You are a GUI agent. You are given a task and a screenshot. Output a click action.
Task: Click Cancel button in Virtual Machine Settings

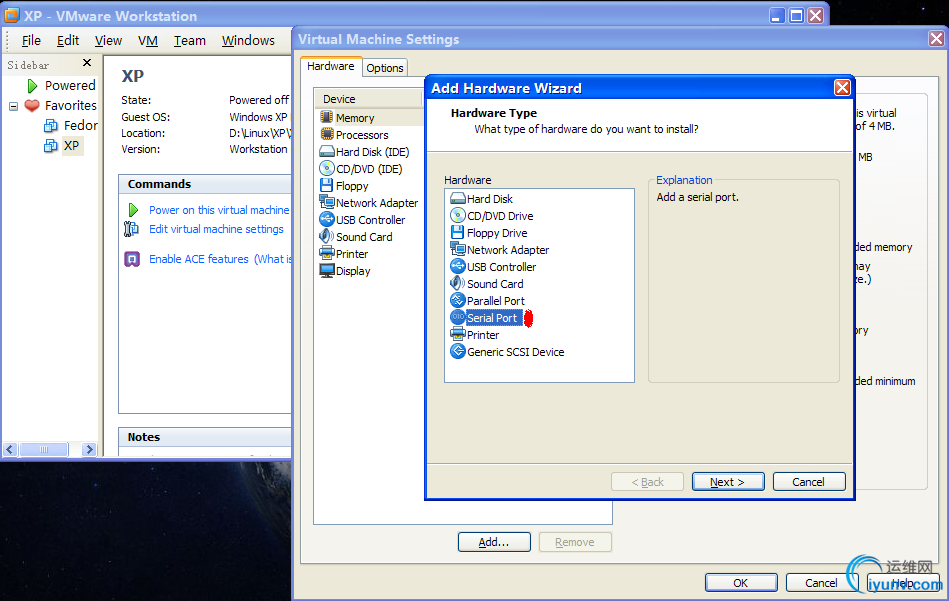pyautogui.click(x=821, y=583)
